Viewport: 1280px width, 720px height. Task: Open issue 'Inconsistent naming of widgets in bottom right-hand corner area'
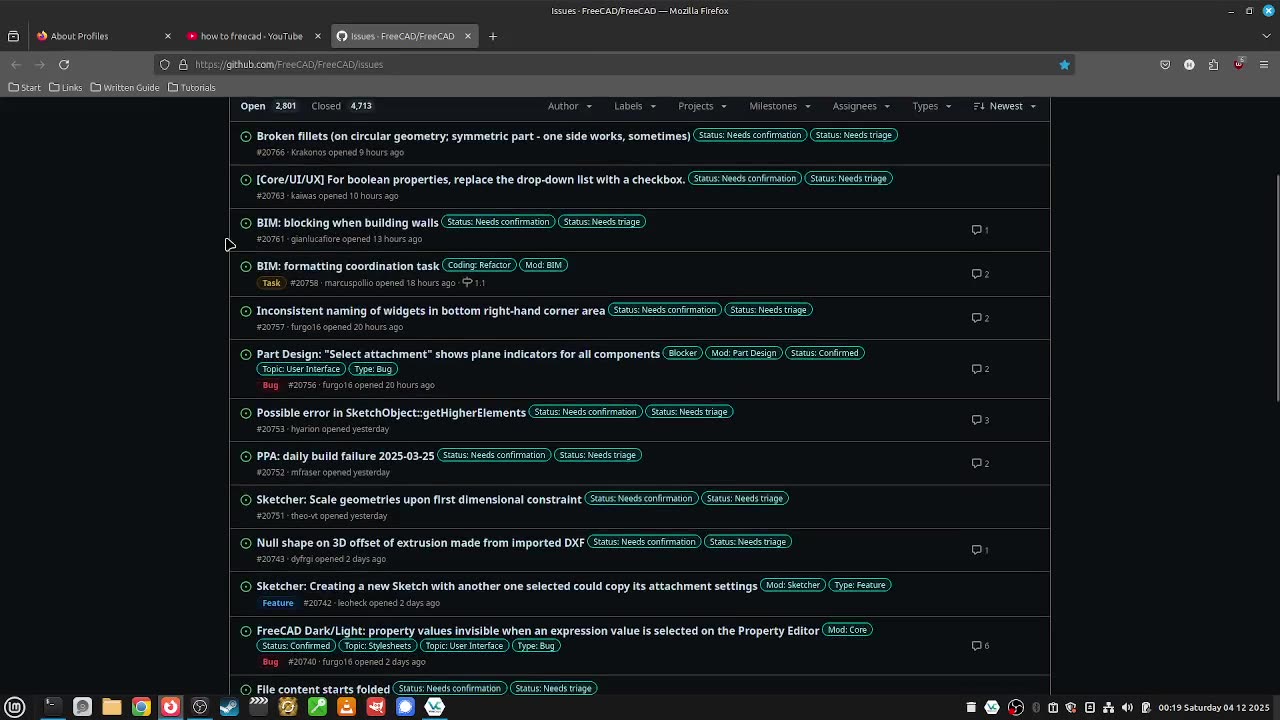430,311
